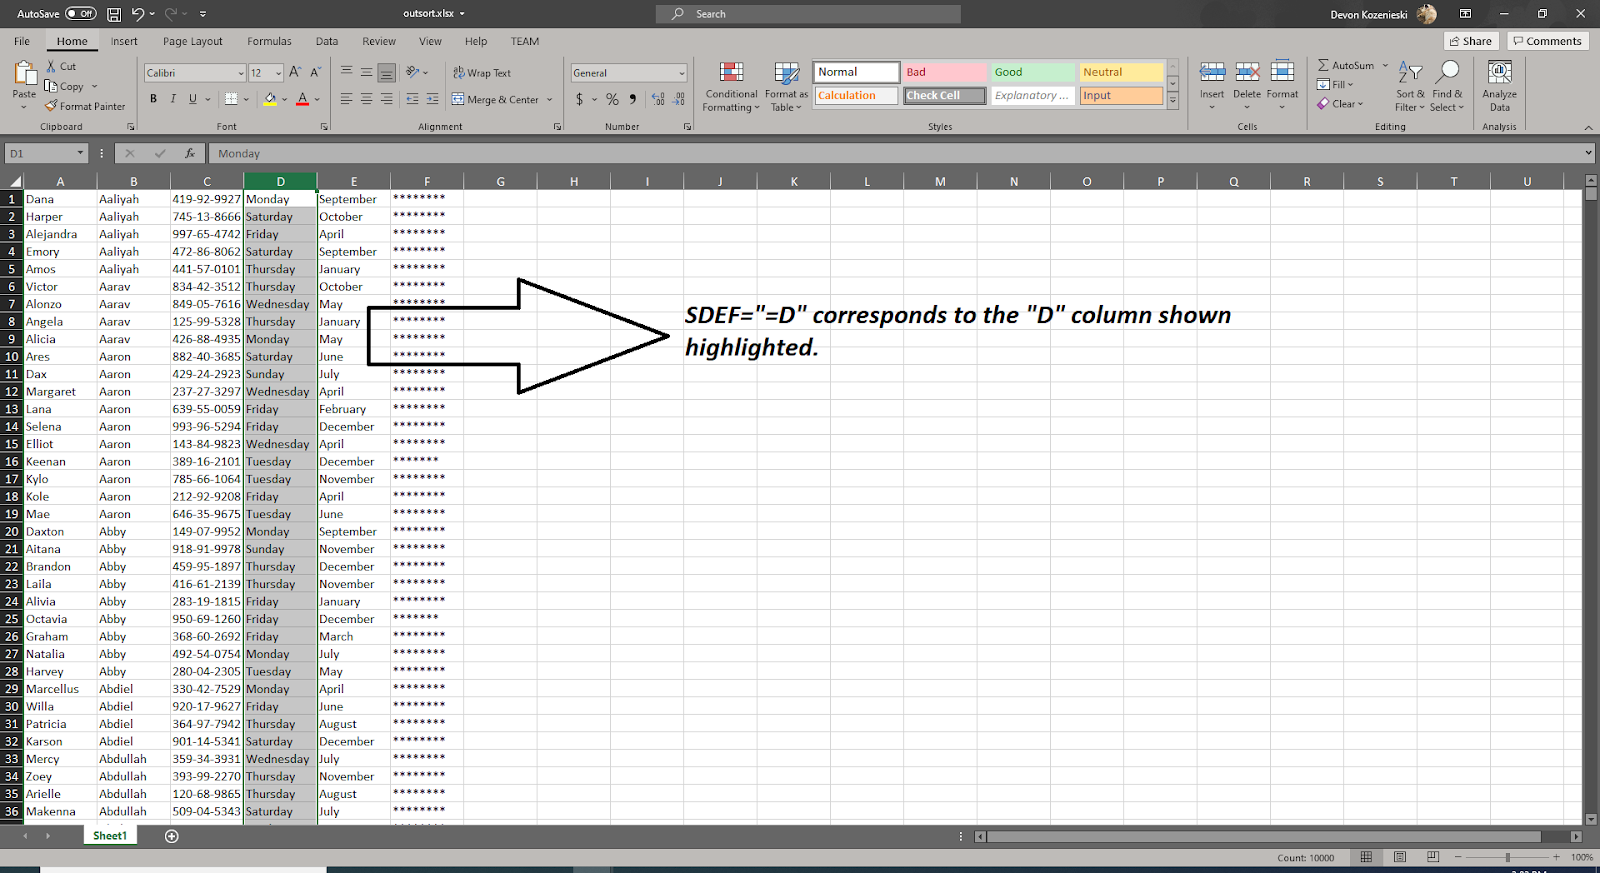Decrease font size with the smaller A icon
The height and width of the screenshot is (873, 1600).
point(315,72)
